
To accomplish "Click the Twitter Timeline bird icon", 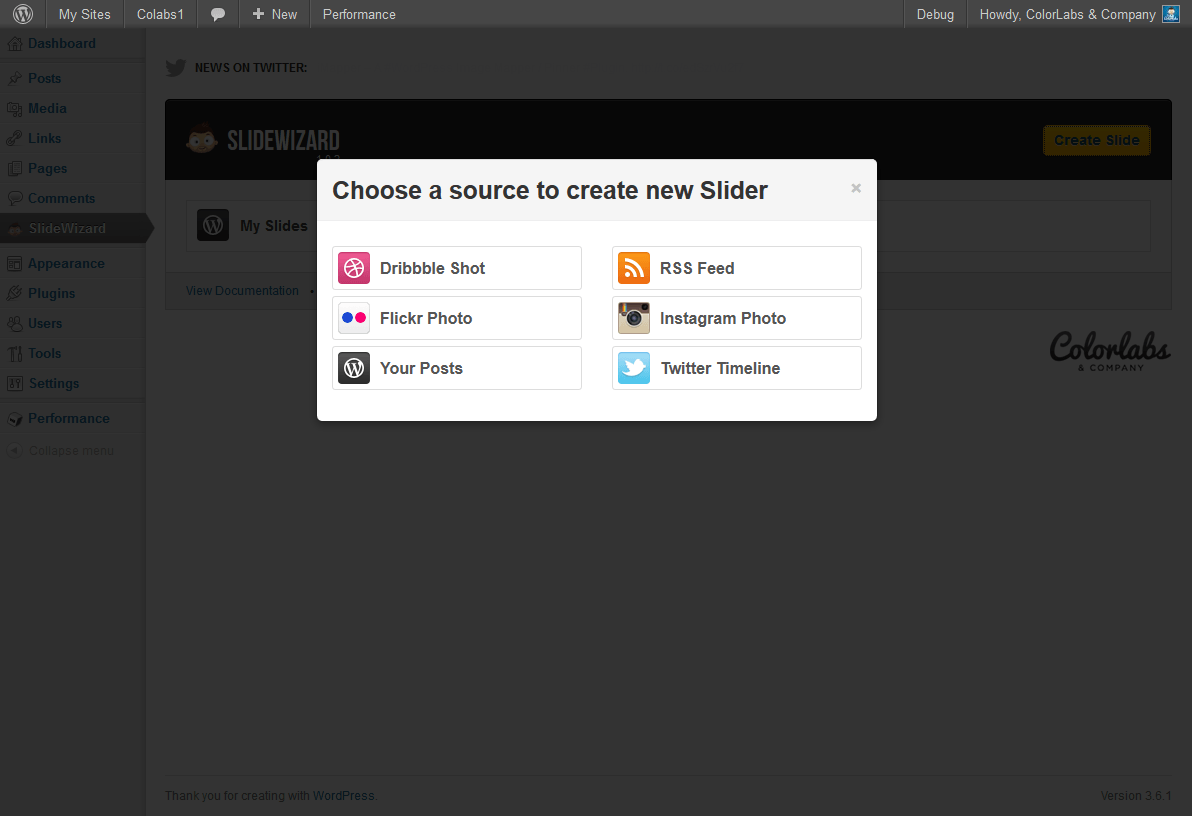I will [633, 368].
